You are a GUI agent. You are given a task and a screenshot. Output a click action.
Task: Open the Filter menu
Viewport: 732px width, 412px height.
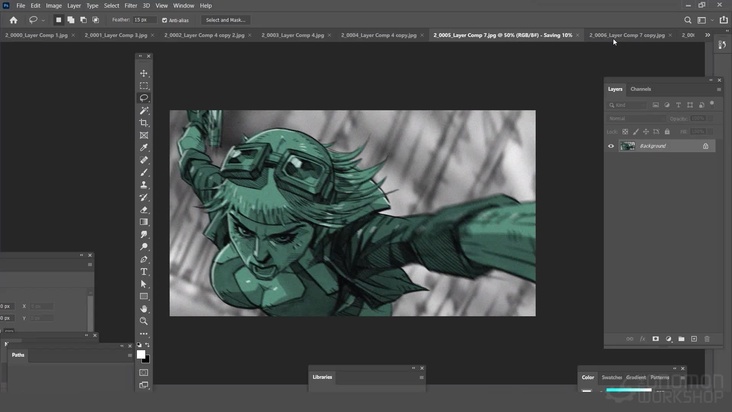tap(131, 6)
